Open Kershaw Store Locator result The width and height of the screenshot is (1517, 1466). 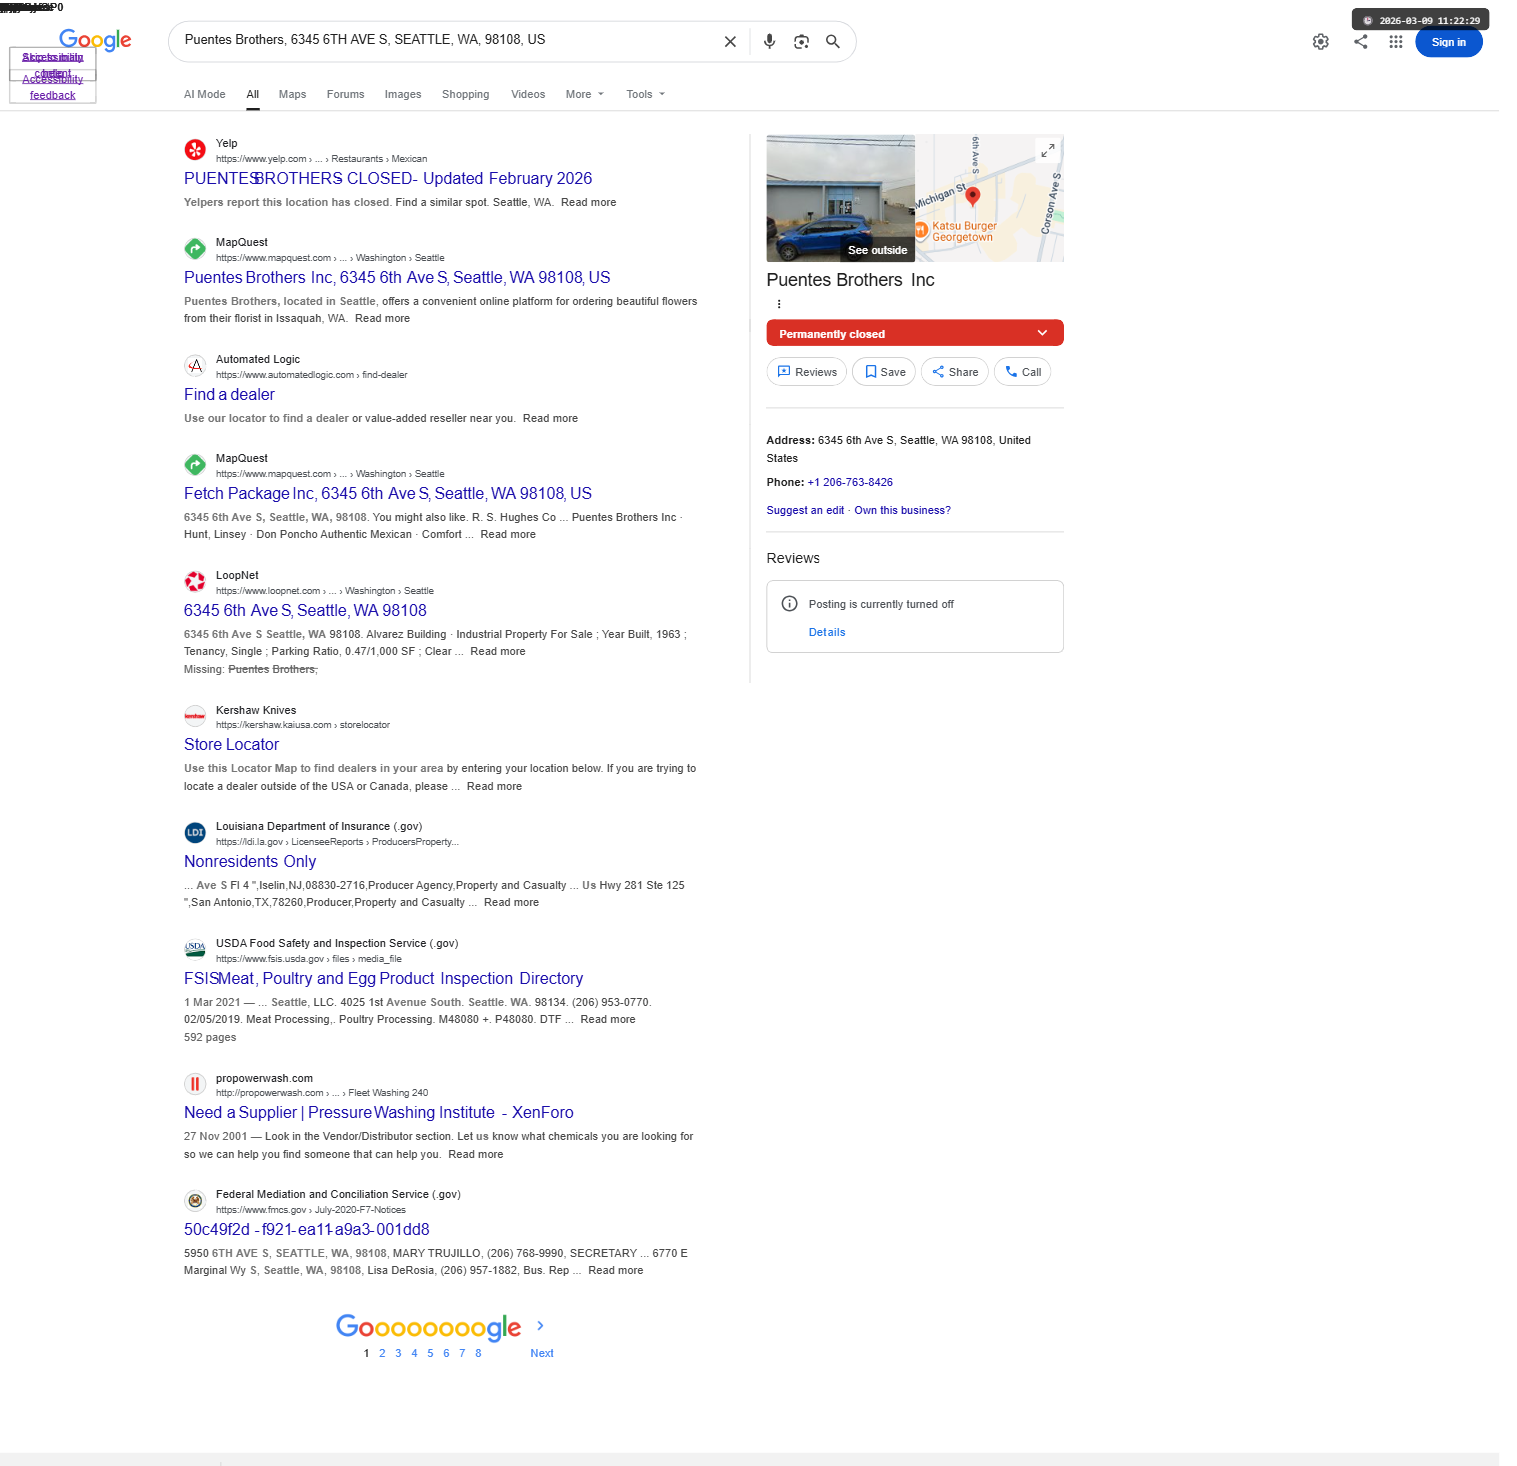coord(231,744)
